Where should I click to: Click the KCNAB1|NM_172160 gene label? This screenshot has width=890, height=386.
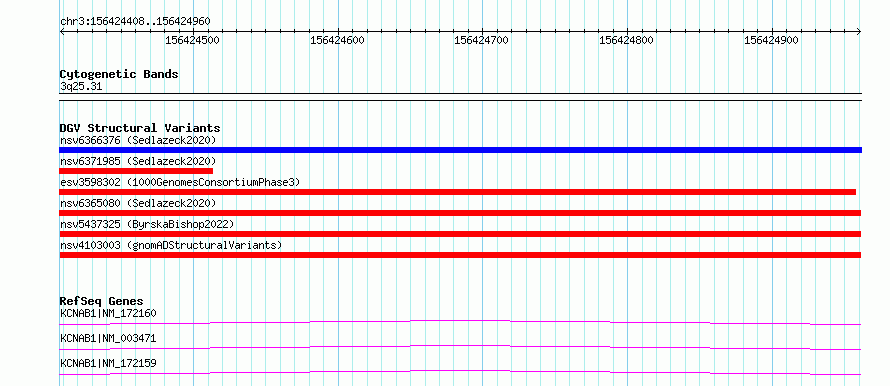click(x=108, y=313)
